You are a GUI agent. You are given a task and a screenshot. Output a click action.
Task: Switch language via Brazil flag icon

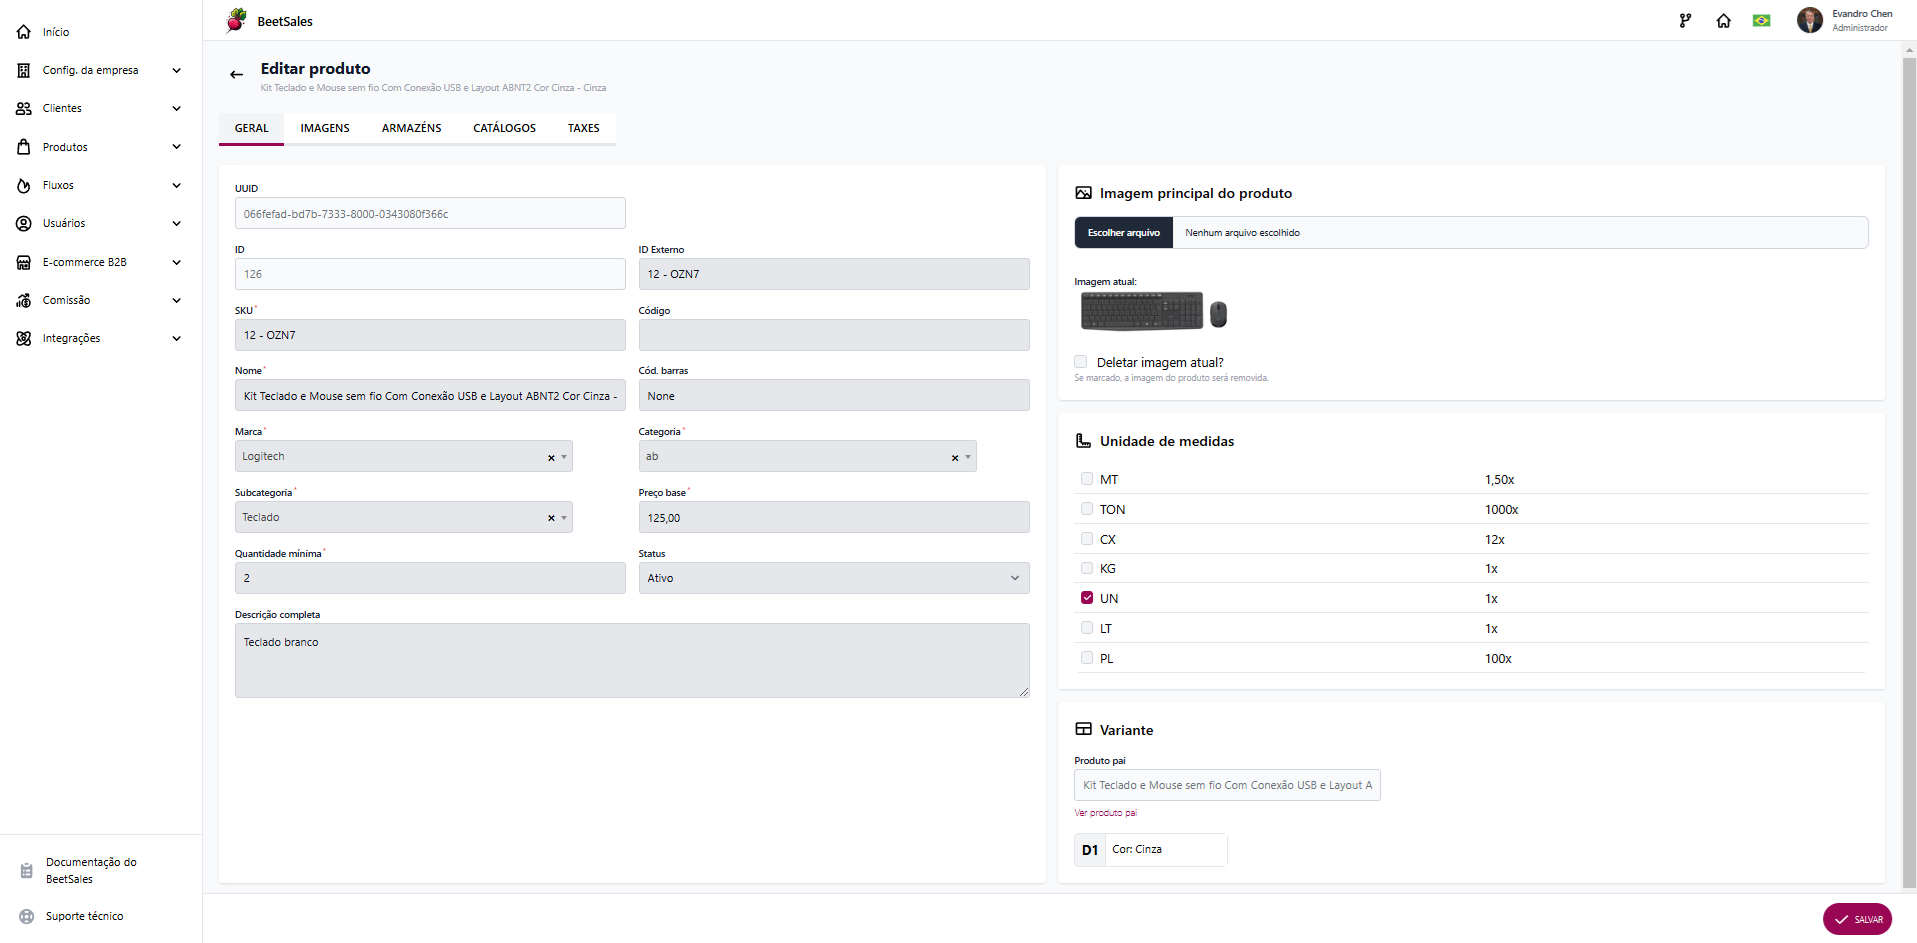[x=1761, y=21]
